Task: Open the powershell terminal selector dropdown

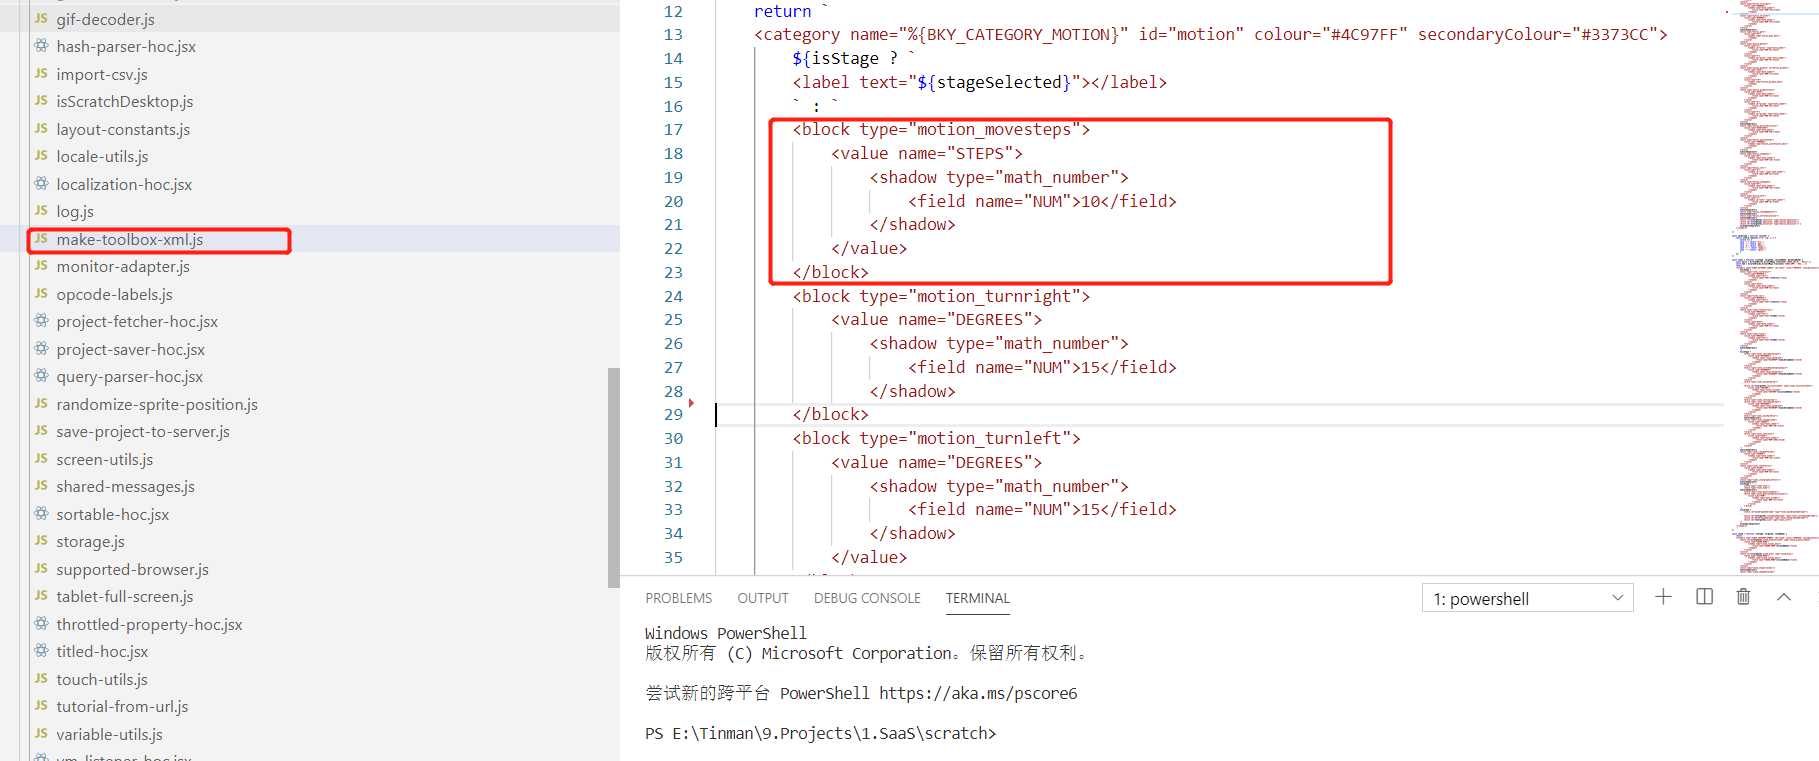Action: [x=1527, y=598]
